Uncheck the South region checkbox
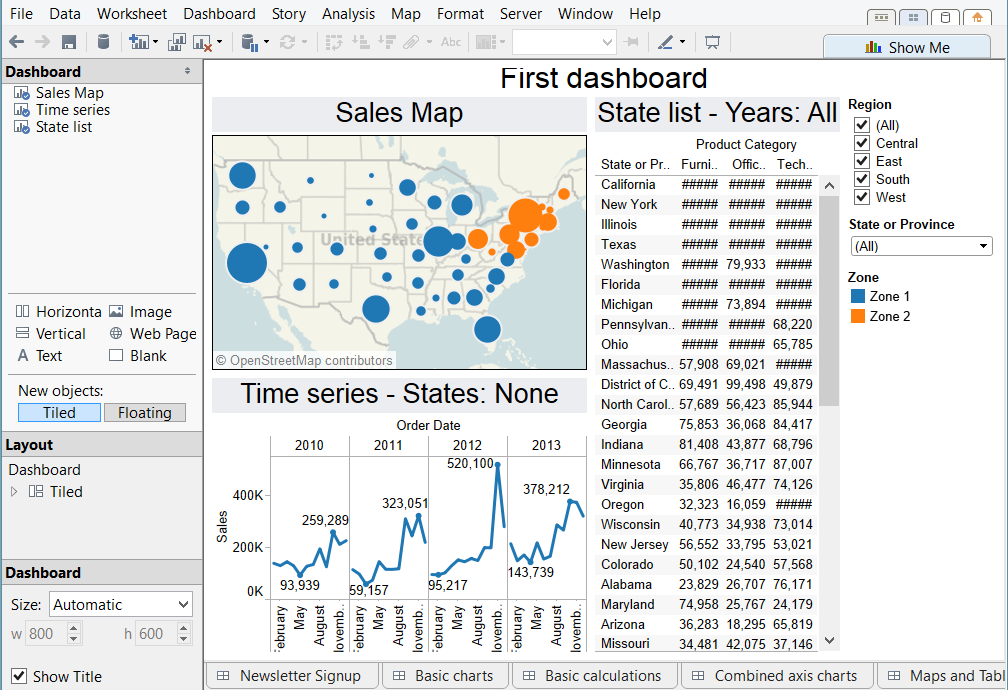This screenshot has width=1008, height=690. point(861,179)
